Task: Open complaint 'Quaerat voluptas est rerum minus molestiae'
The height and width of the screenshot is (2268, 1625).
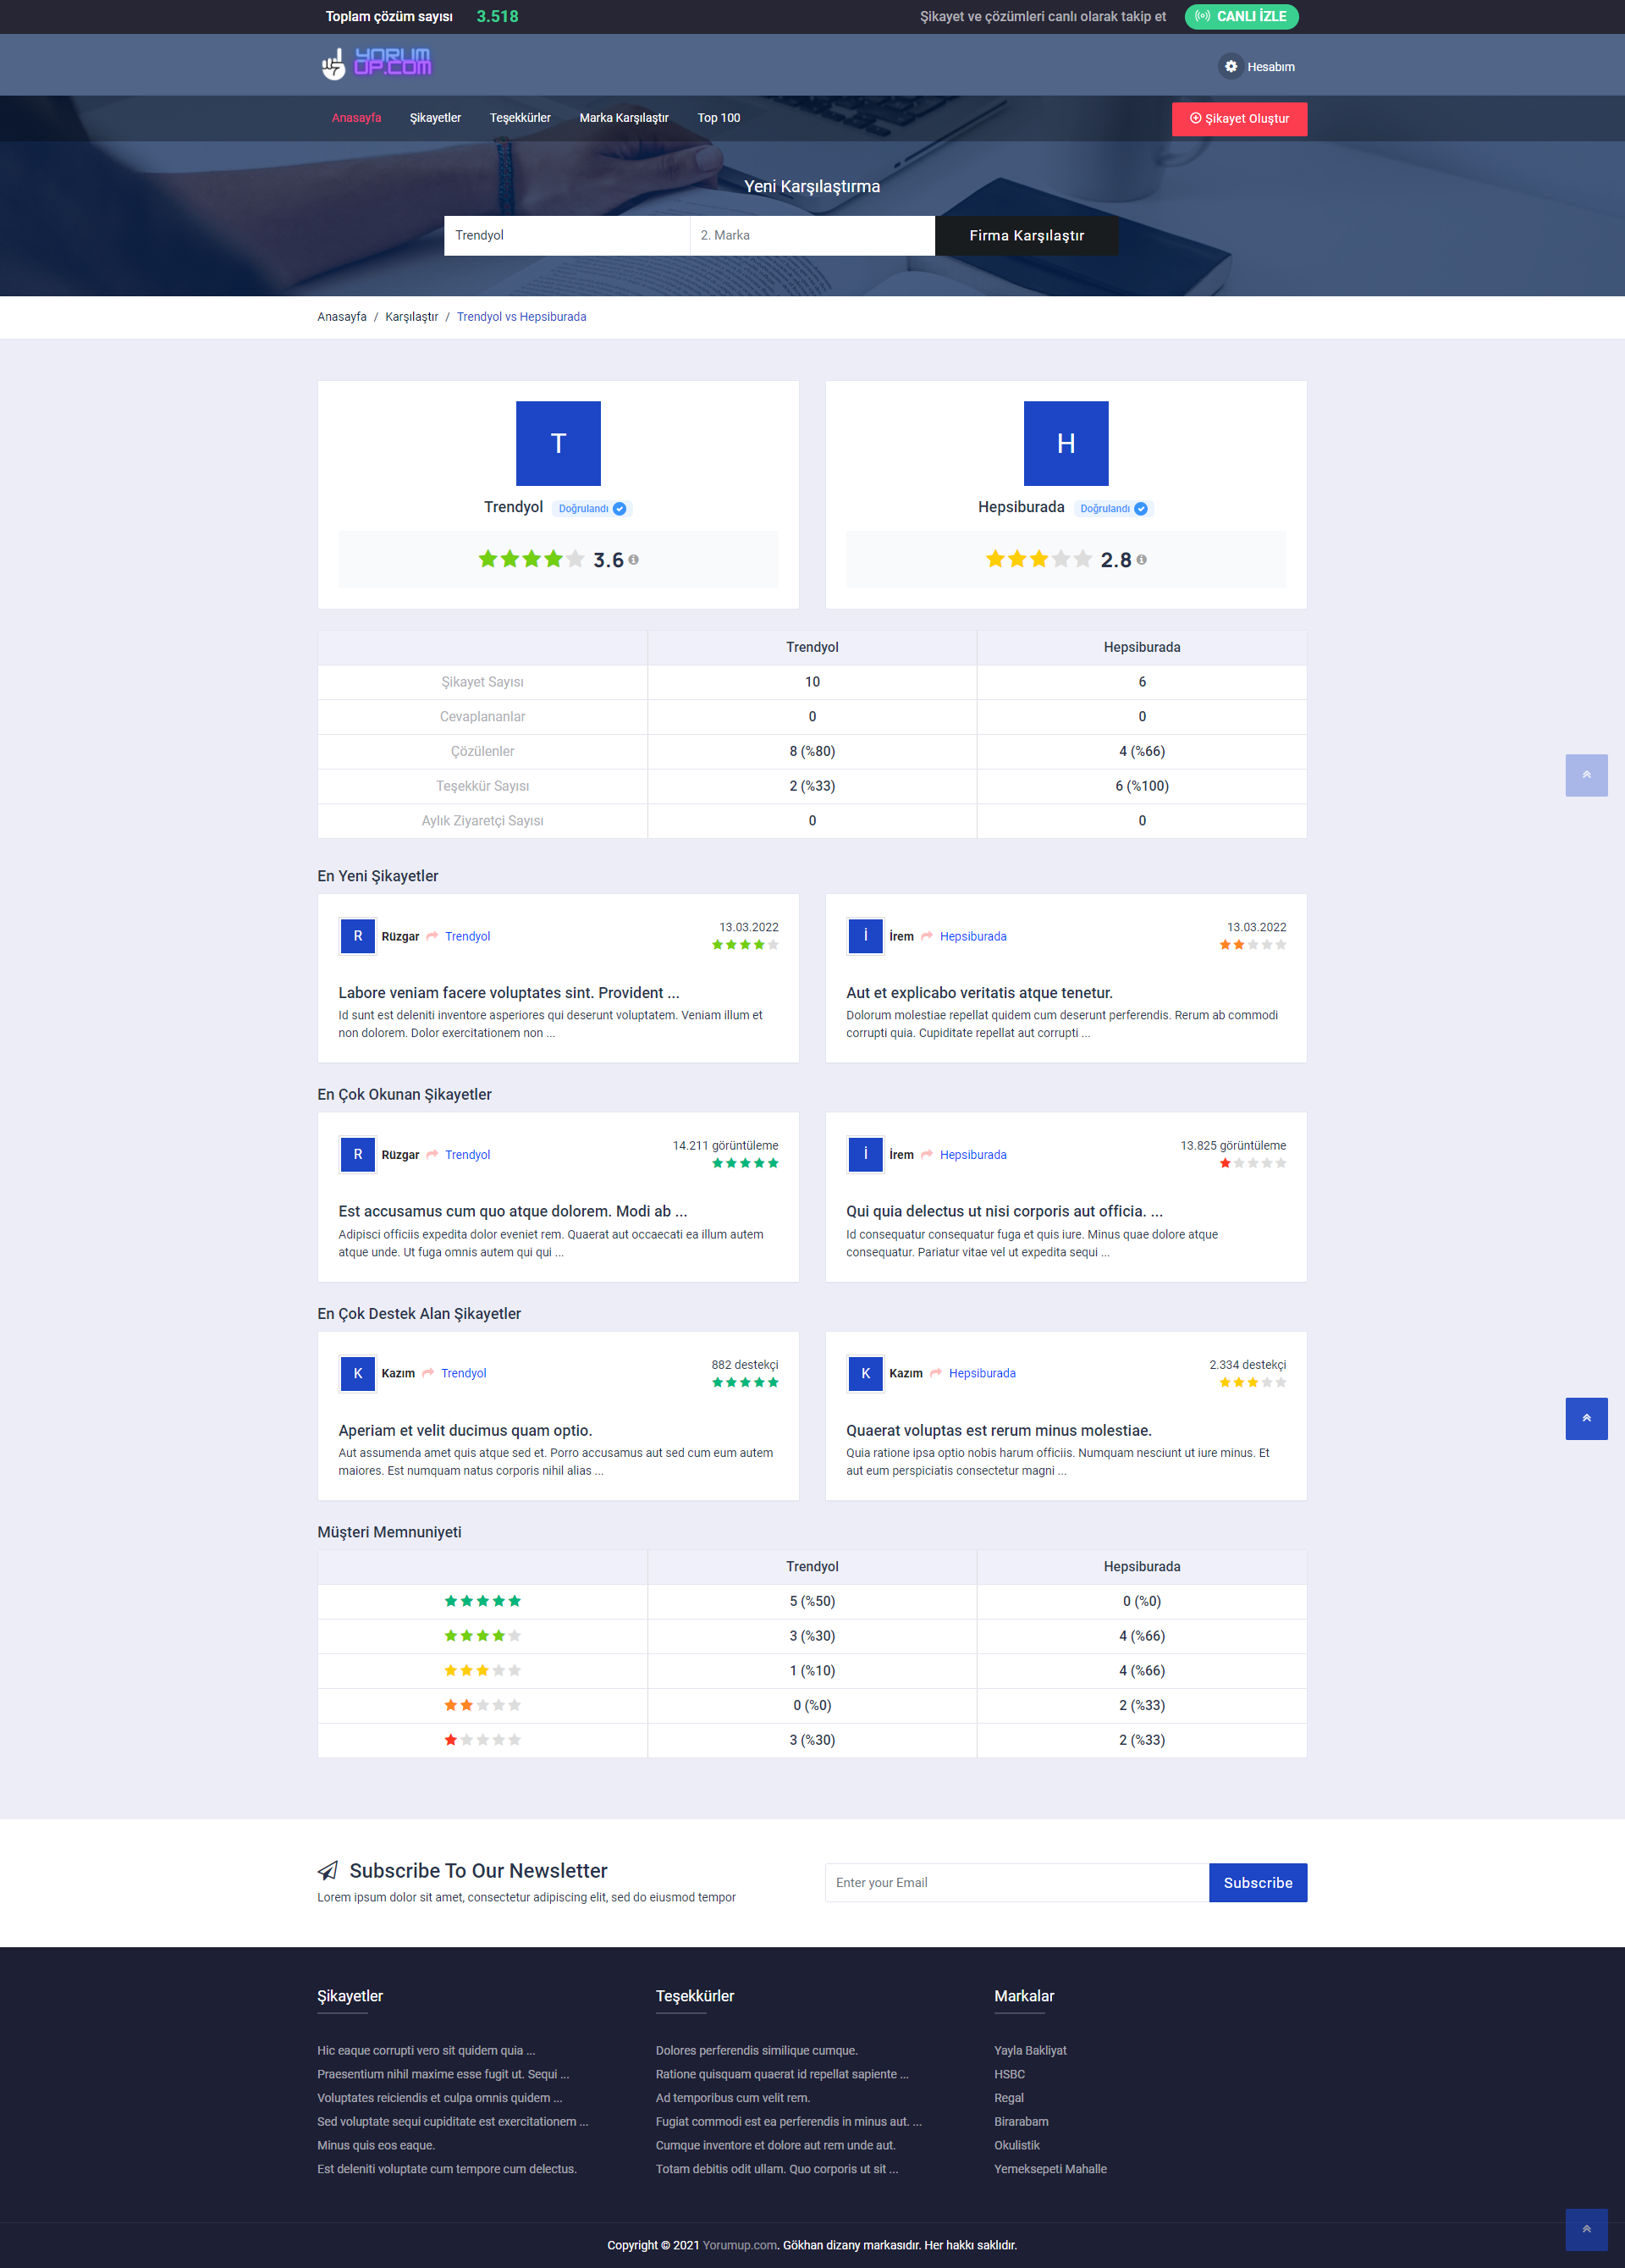Action: (999, 1431)
